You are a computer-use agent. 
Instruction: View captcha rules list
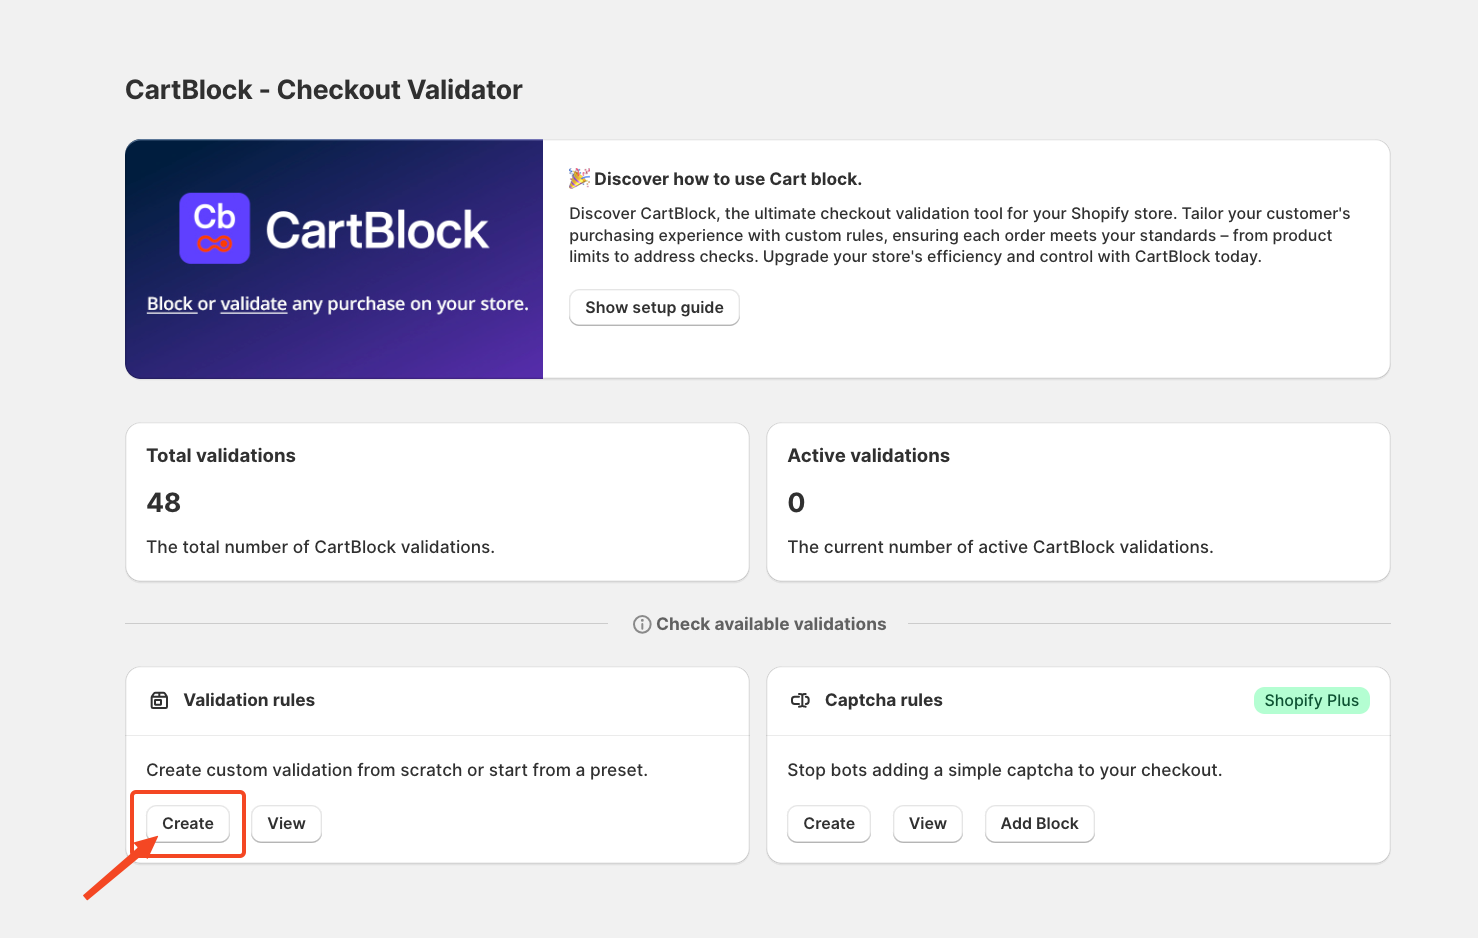click(928, 824)
